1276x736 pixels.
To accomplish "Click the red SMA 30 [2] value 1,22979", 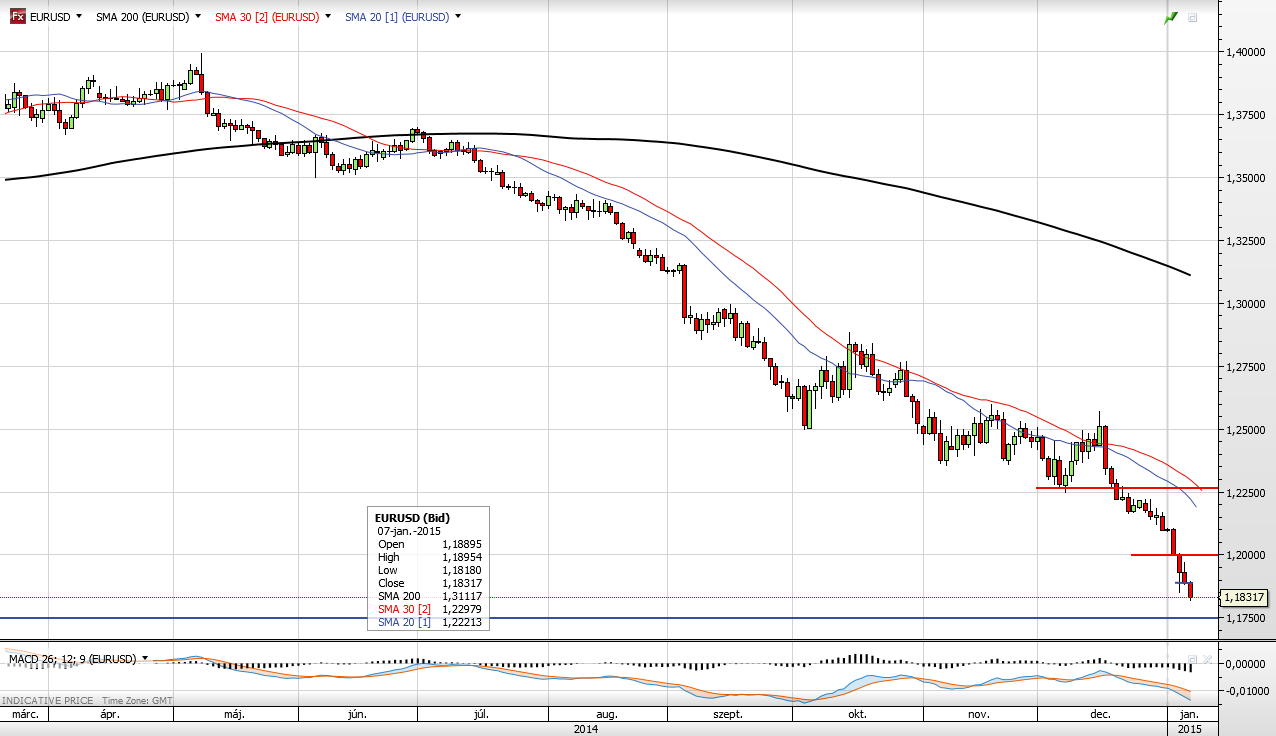I will click(461, 609).
